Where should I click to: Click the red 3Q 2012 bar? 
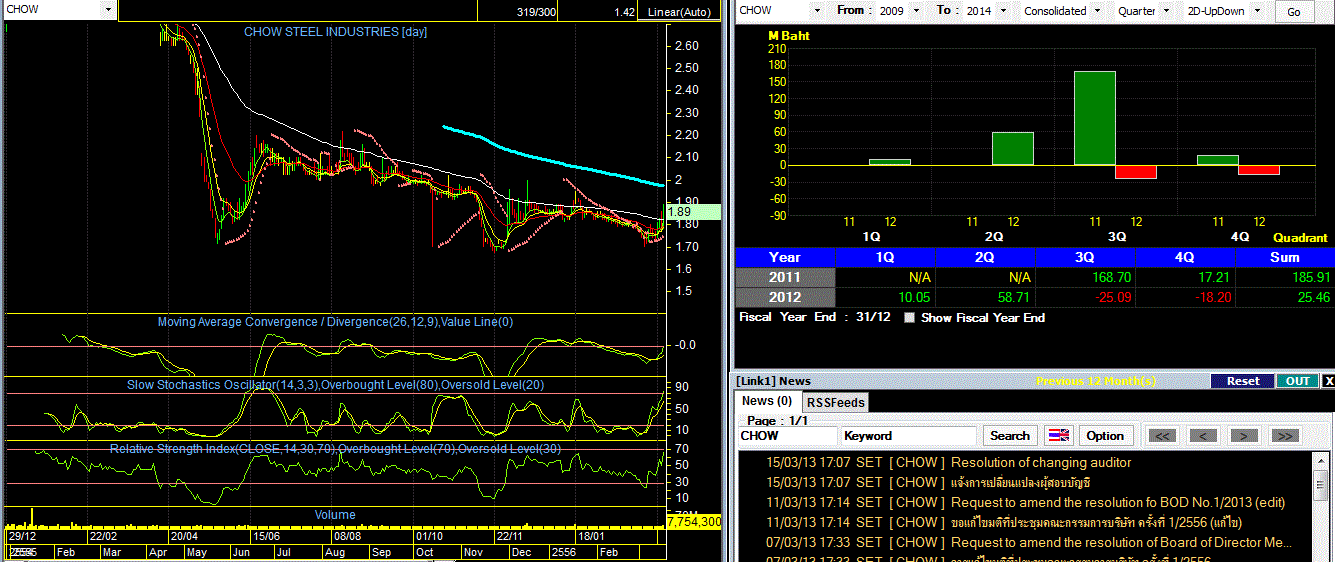point(1136,172)
